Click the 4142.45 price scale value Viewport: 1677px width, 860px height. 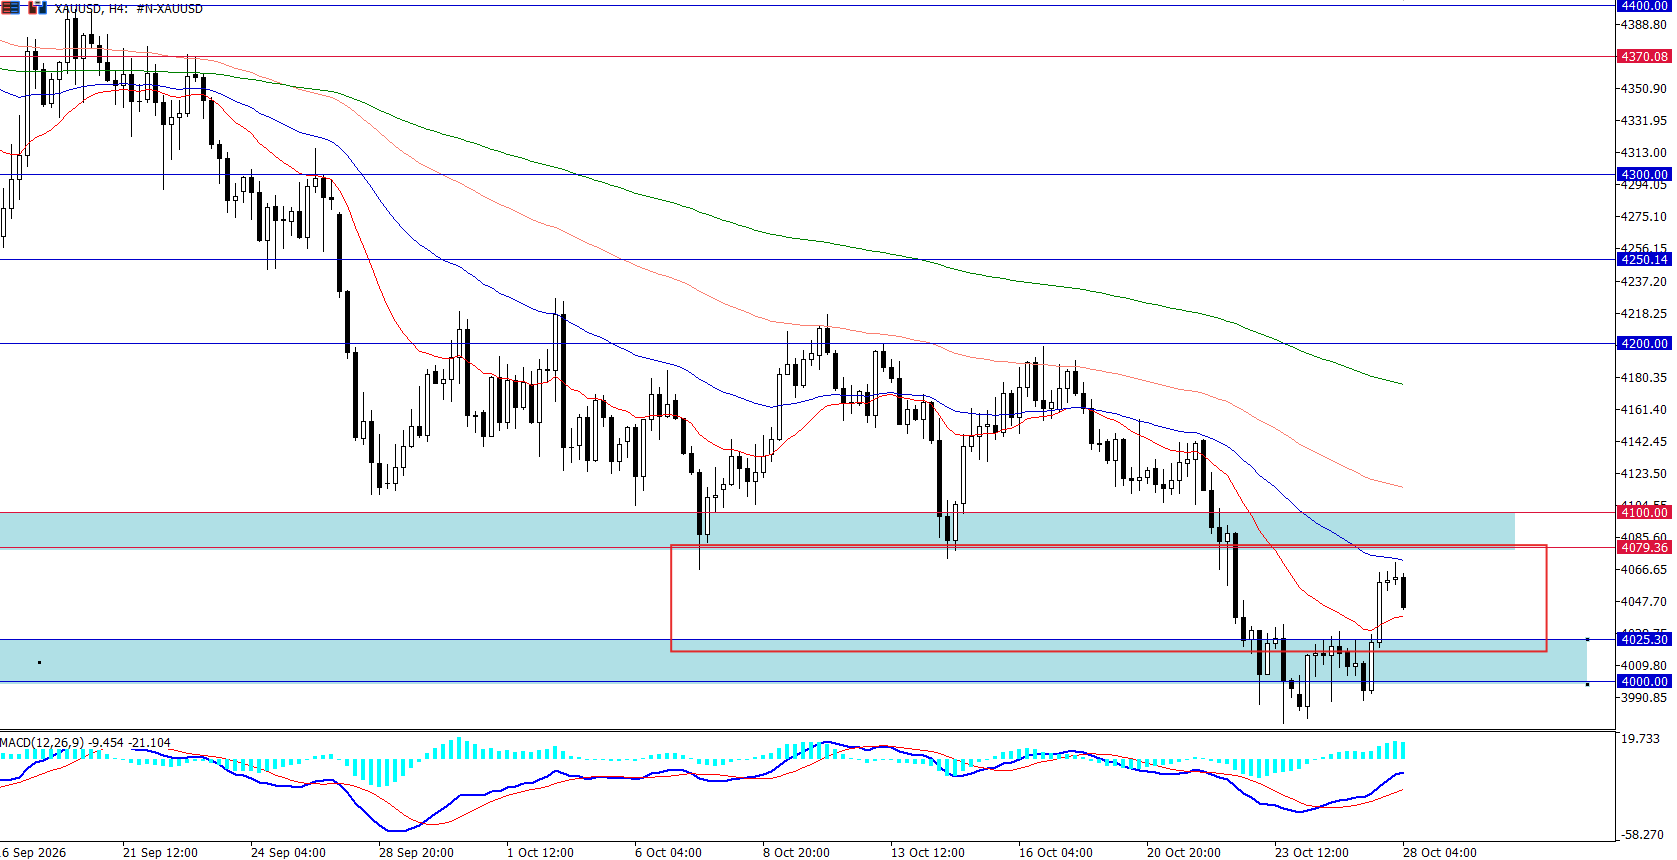(x=1644, y=442)
